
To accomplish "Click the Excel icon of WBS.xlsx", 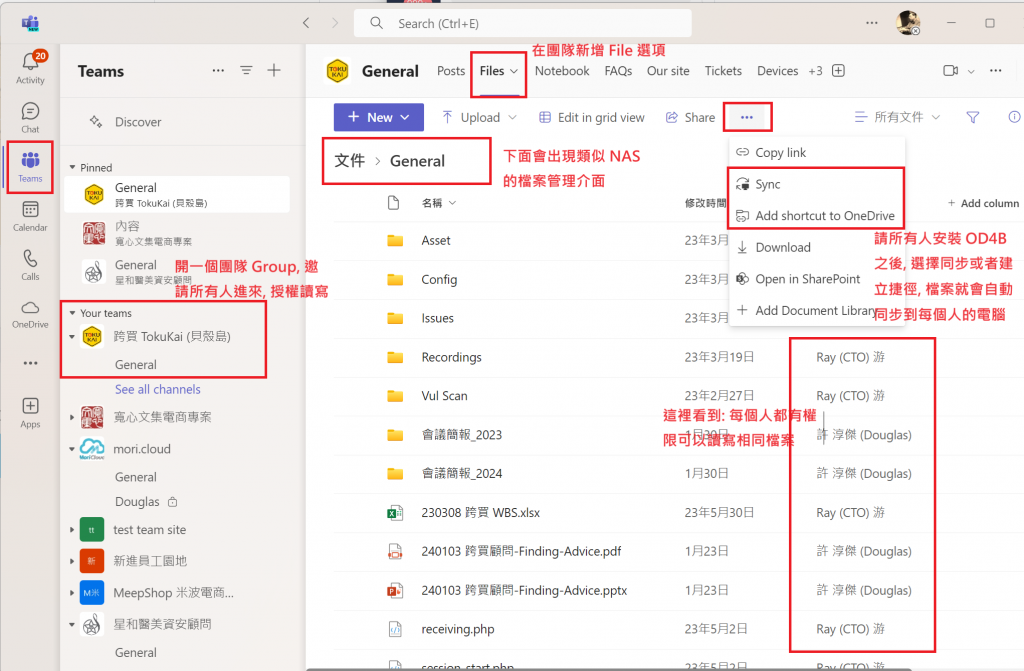I will pos(395,513).
